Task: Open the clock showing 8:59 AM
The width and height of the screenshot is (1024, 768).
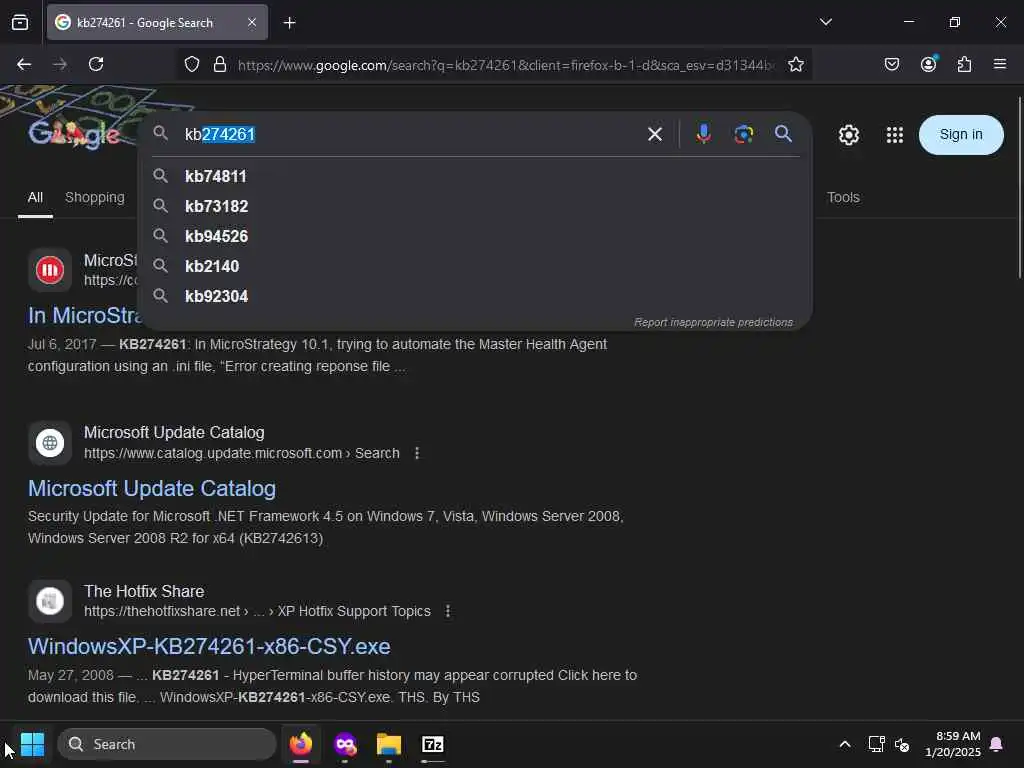Action: [x=953, y=744]
